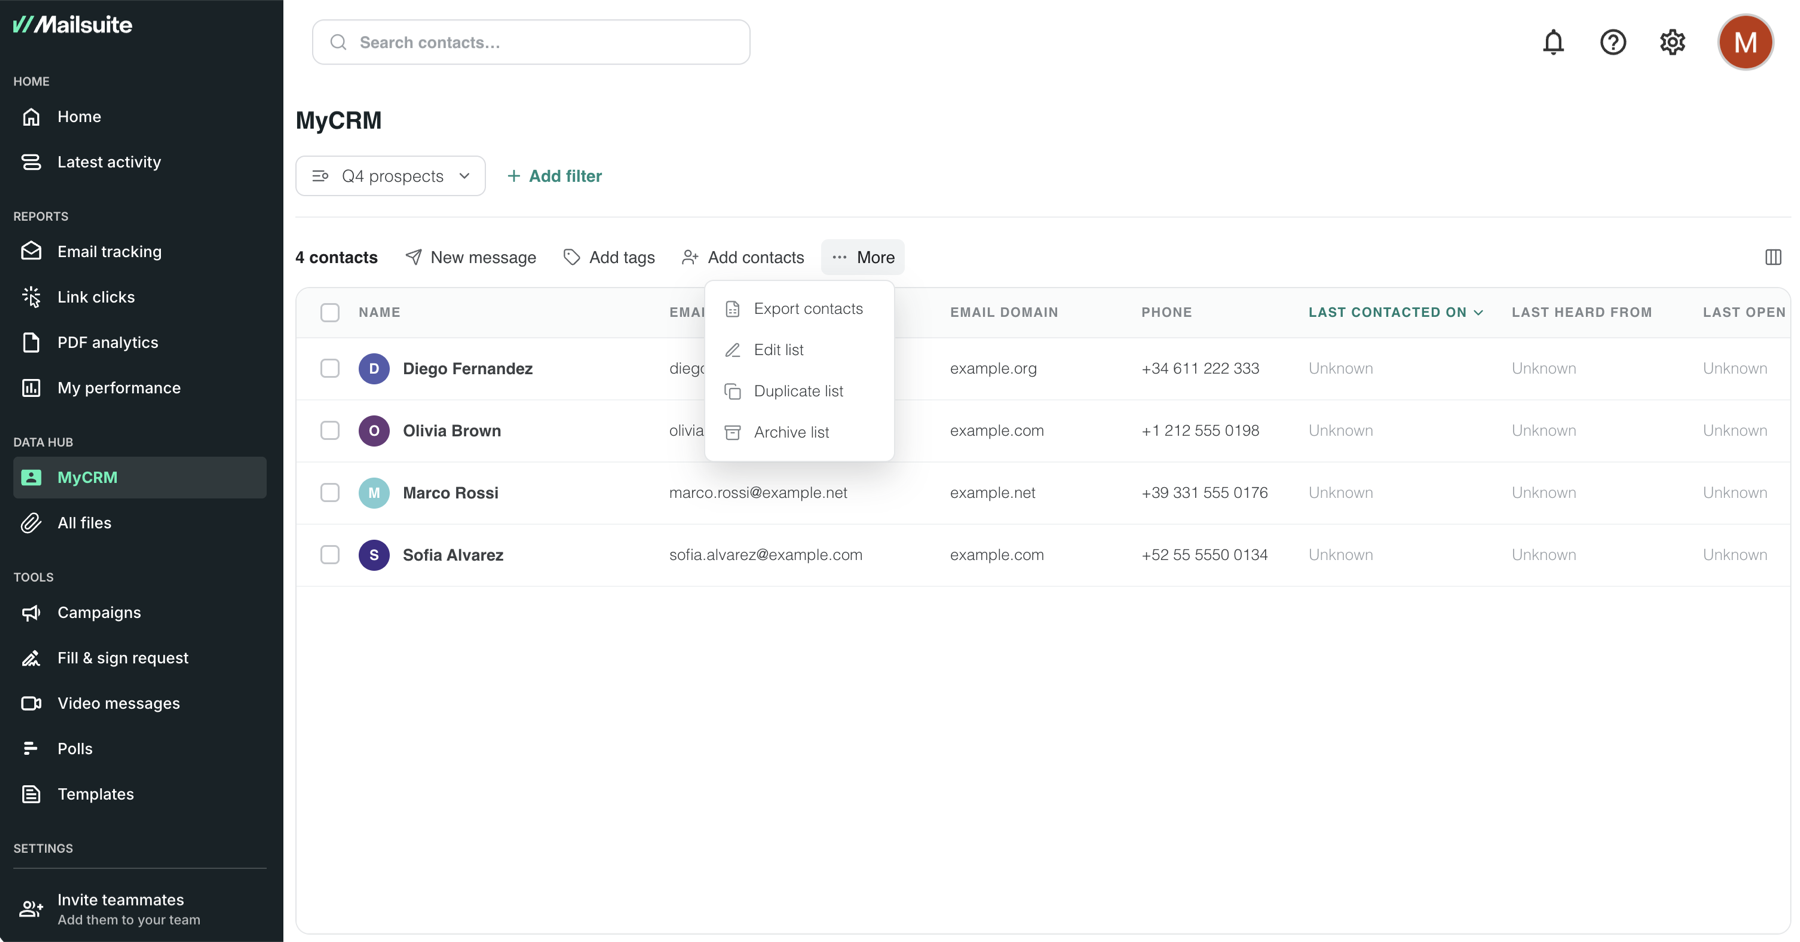Click Add contacts button

pos(743,257)
